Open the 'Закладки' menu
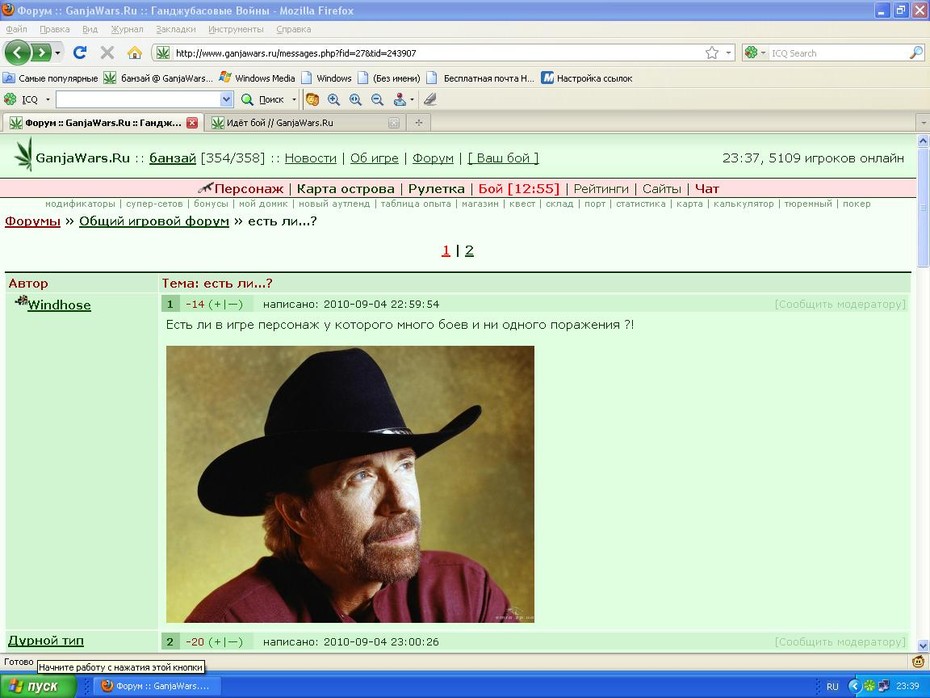The width and height of the screenshot is (930, 698). point(176,29)
